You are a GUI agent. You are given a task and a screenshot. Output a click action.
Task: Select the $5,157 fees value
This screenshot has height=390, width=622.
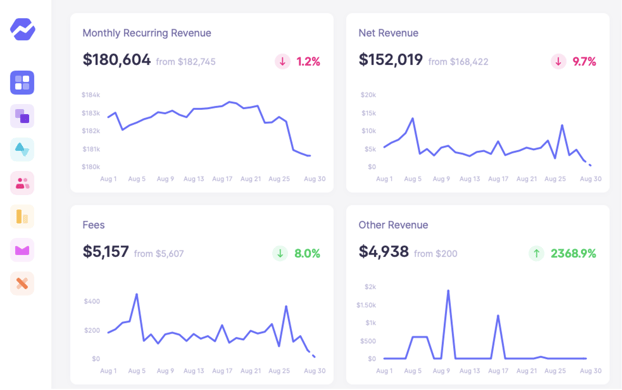[x=106, y=252]
